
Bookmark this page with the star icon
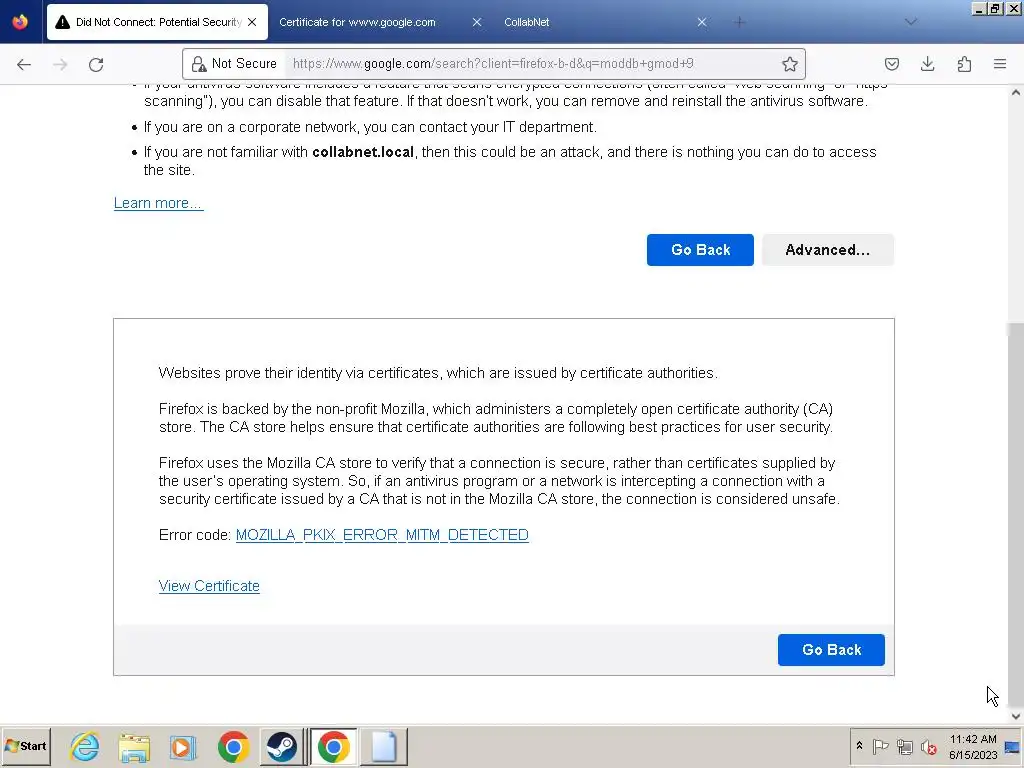pos(790,64)
